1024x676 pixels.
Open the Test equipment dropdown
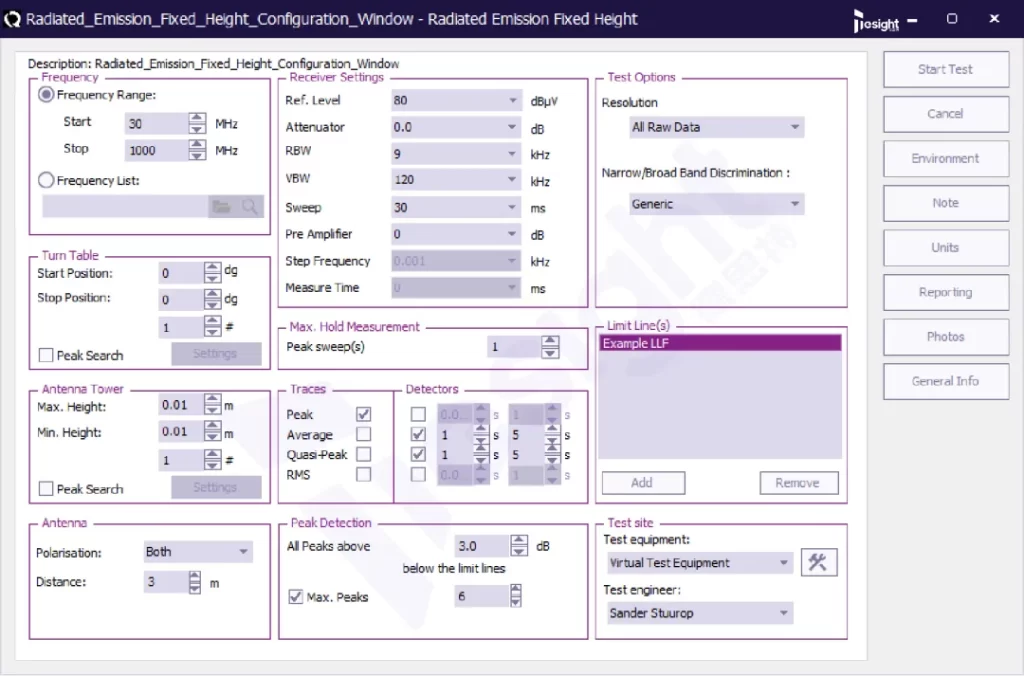(699, 562)
